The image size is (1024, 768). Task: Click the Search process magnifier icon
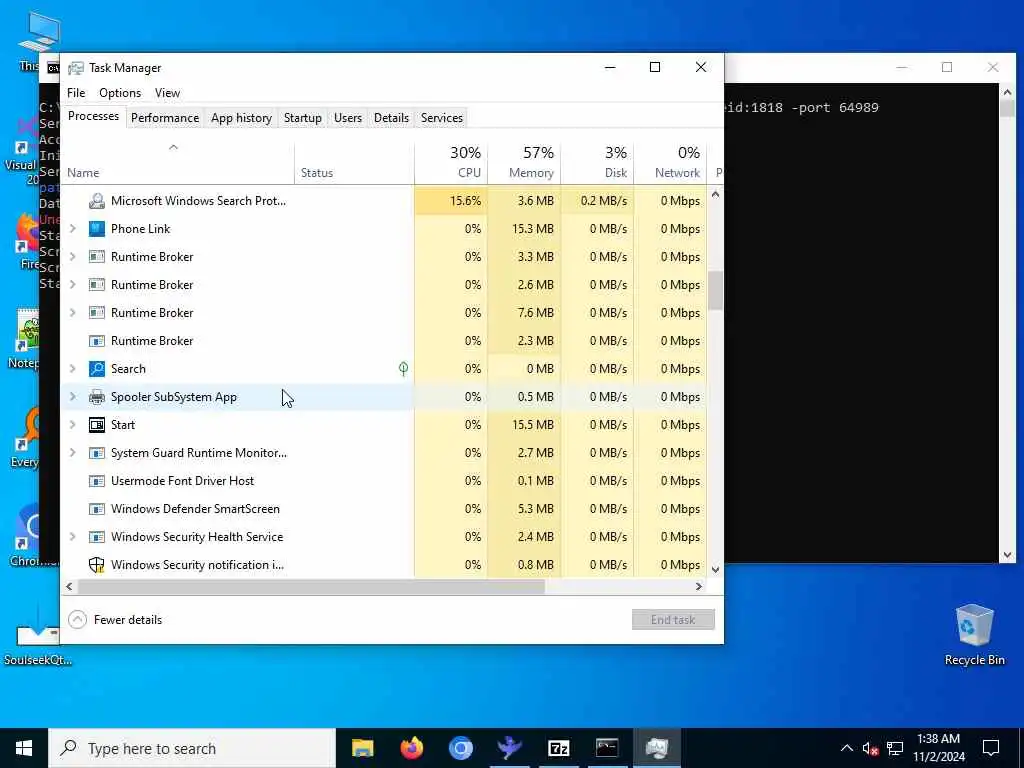tap(97, 369)
